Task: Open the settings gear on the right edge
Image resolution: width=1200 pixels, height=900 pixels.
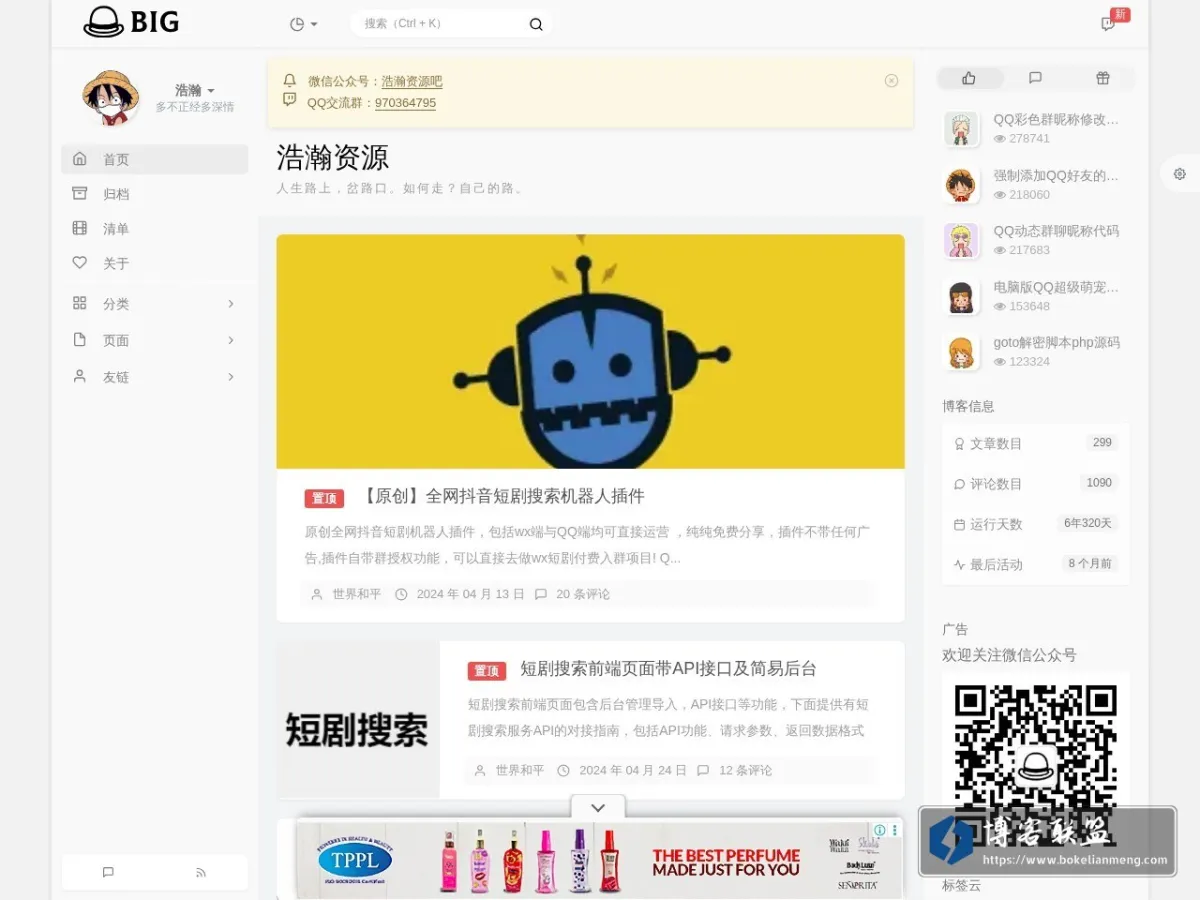Action: 1180,174
